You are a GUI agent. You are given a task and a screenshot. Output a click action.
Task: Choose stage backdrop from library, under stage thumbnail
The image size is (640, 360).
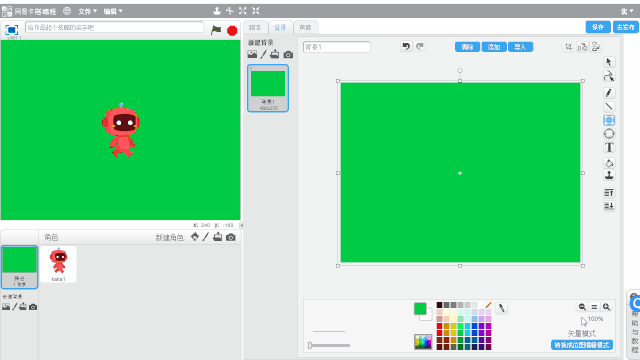(x=6, y=307)
